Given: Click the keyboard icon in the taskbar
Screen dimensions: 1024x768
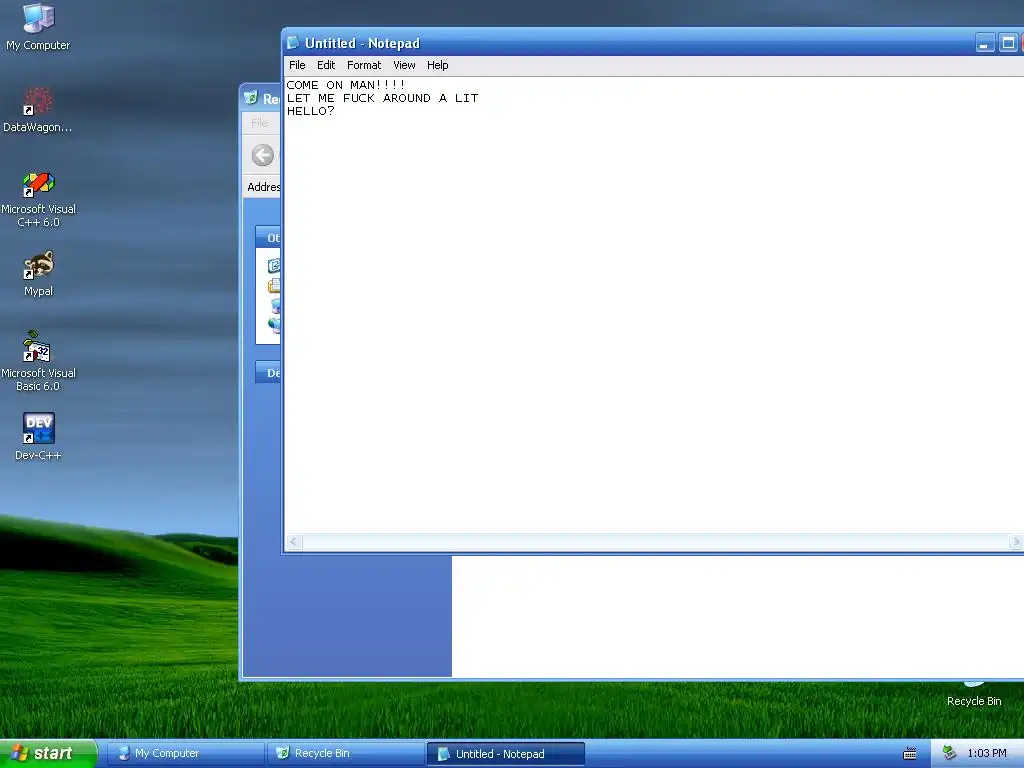Looking at the screenshot, I should [x=909, y=754].
